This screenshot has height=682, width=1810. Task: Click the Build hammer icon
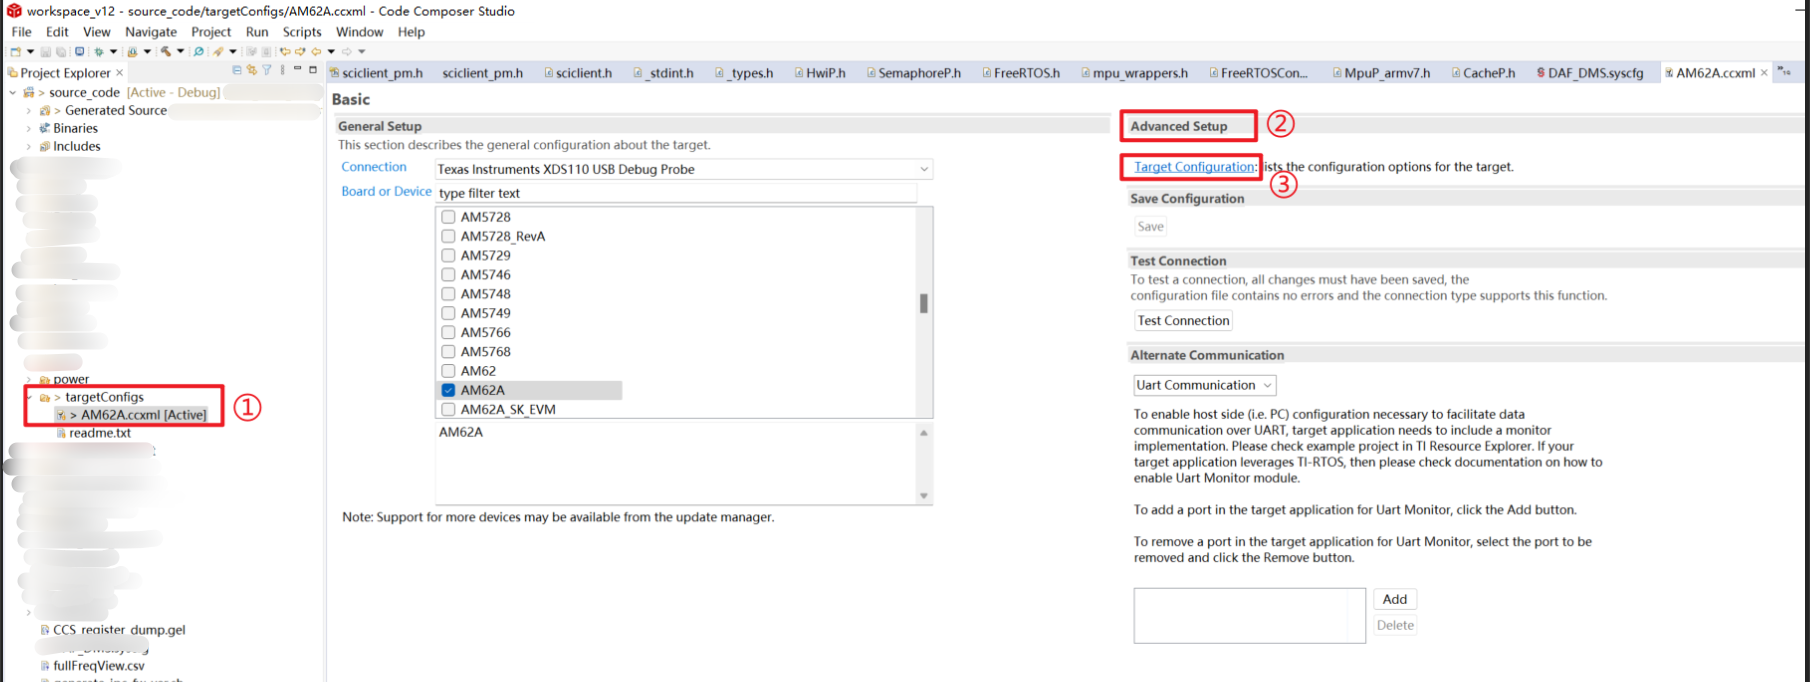click(x=165, y=51)
